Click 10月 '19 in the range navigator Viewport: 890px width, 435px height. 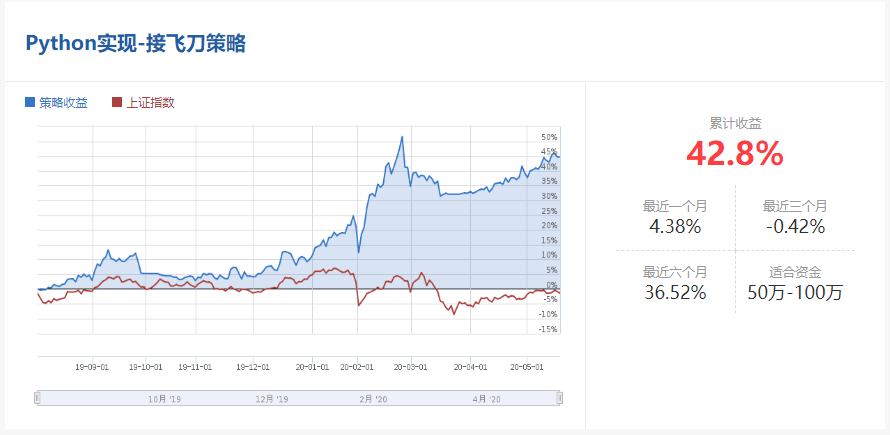[x=163, y=399]
